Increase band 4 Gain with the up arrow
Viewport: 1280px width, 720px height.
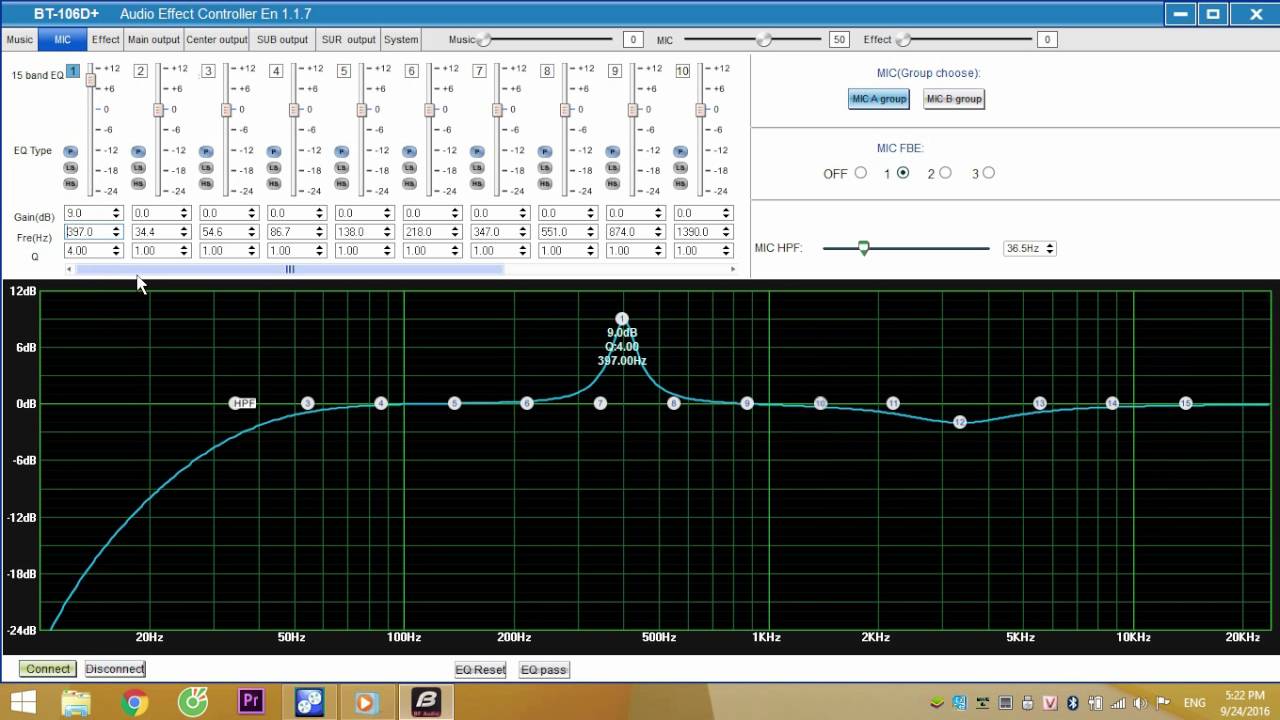click(x=320, y=210)
